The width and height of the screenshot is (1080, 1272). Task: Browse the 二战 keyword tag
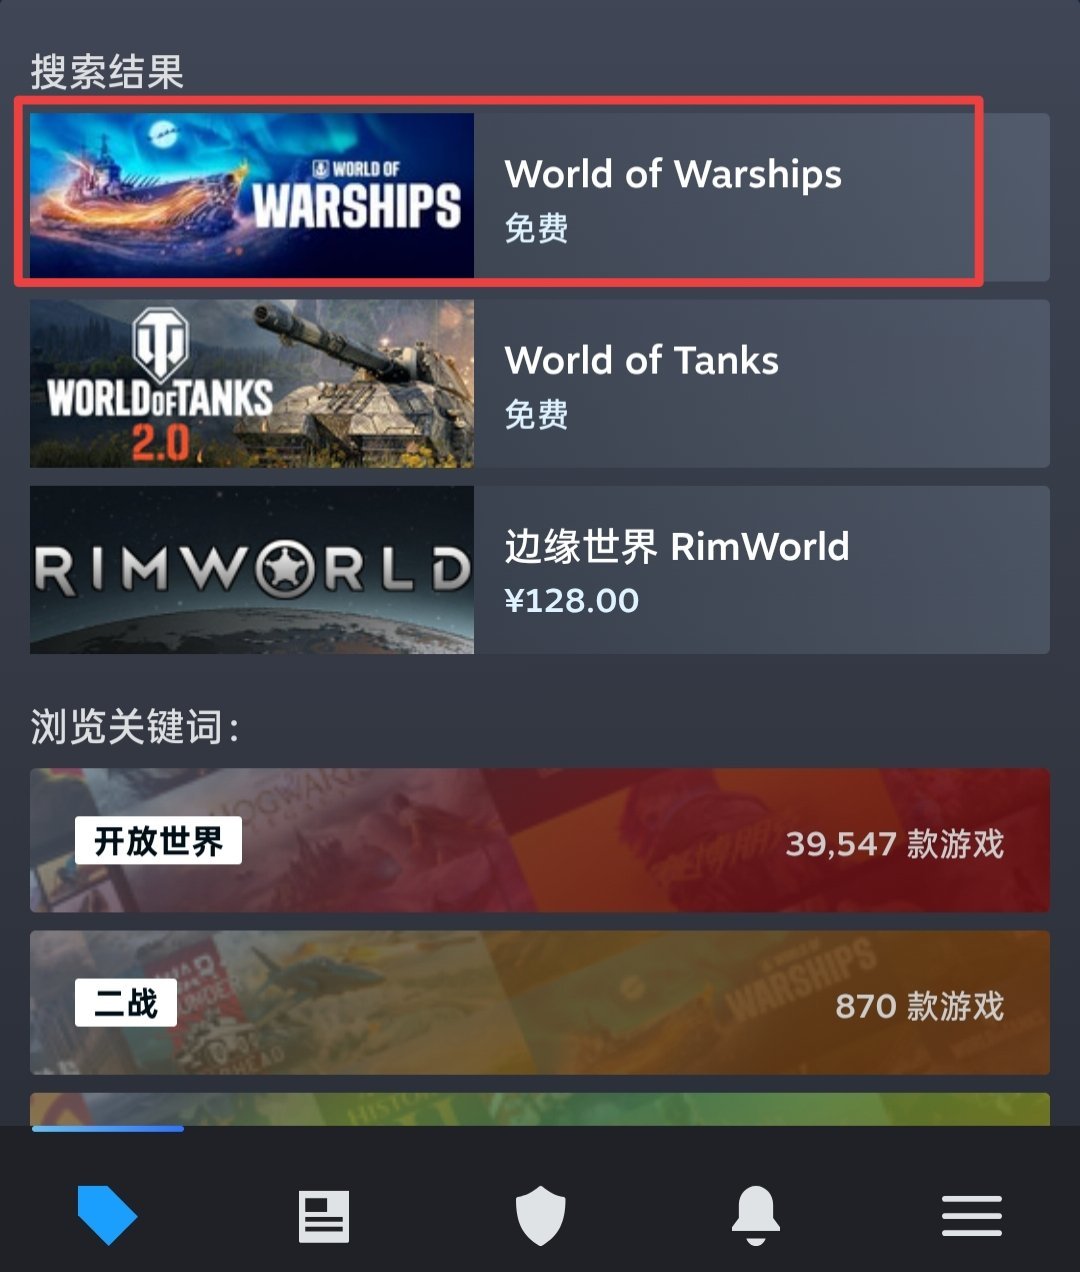pyautogui.click(x=126, y=1003)
